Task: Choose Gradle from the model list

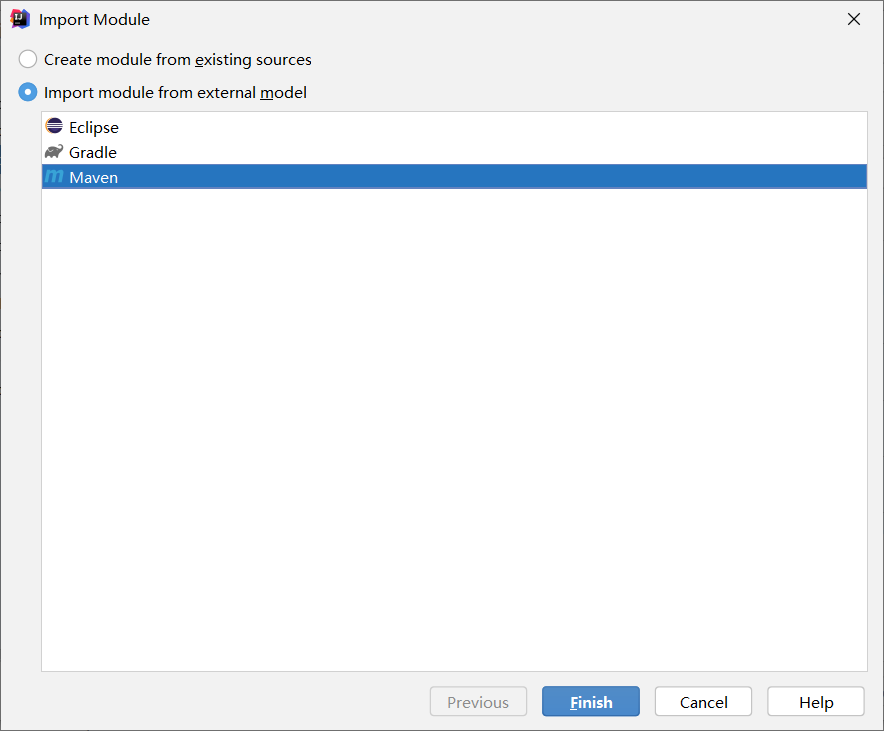Action: [x=93, y=151]
